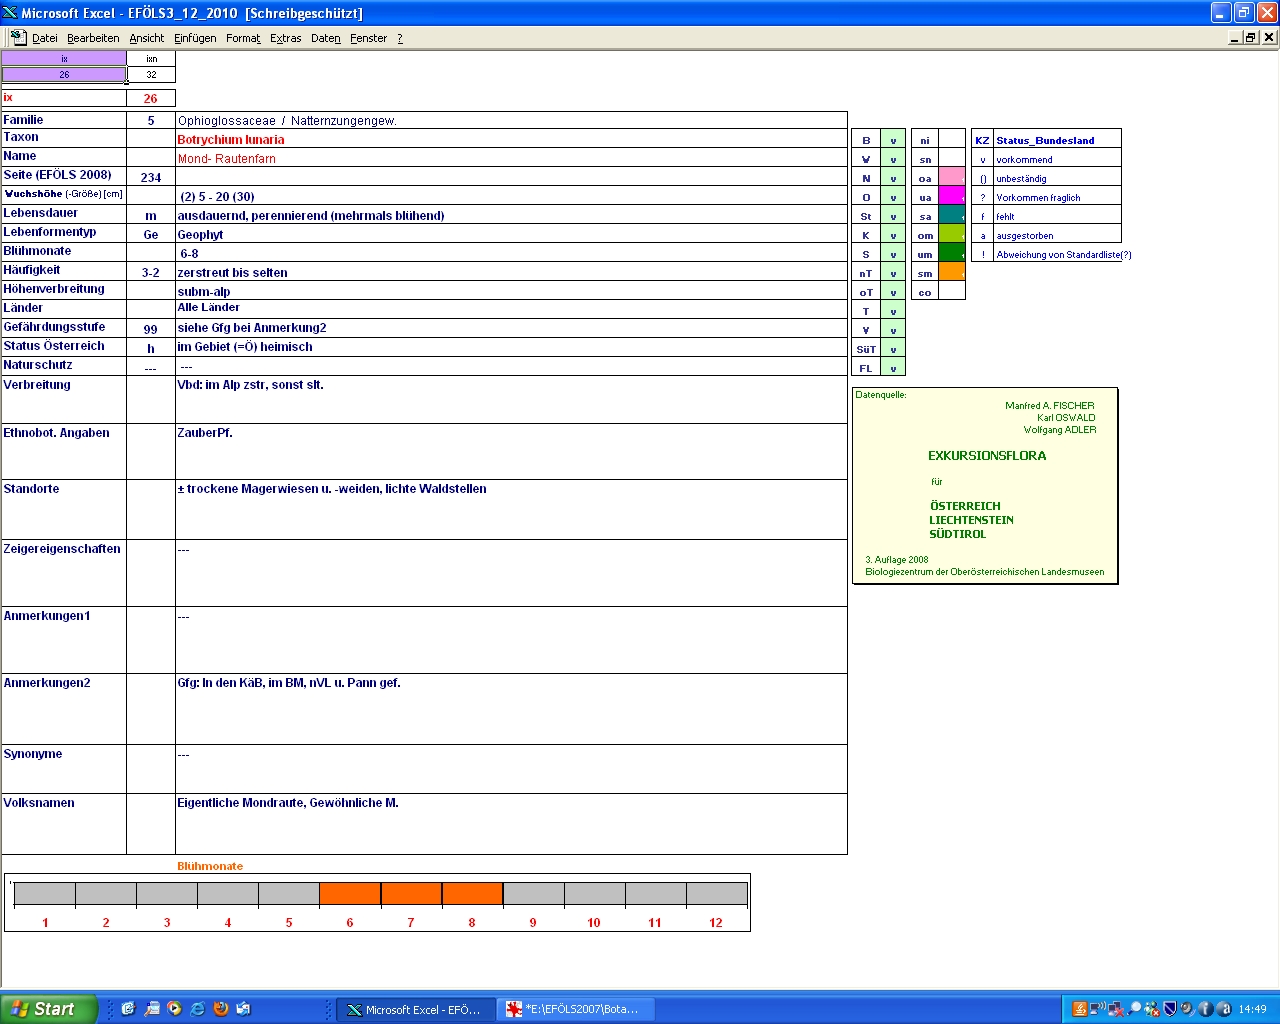
Task: Launch Firefox from Quick Launch
Action: tap(221, 1009)
